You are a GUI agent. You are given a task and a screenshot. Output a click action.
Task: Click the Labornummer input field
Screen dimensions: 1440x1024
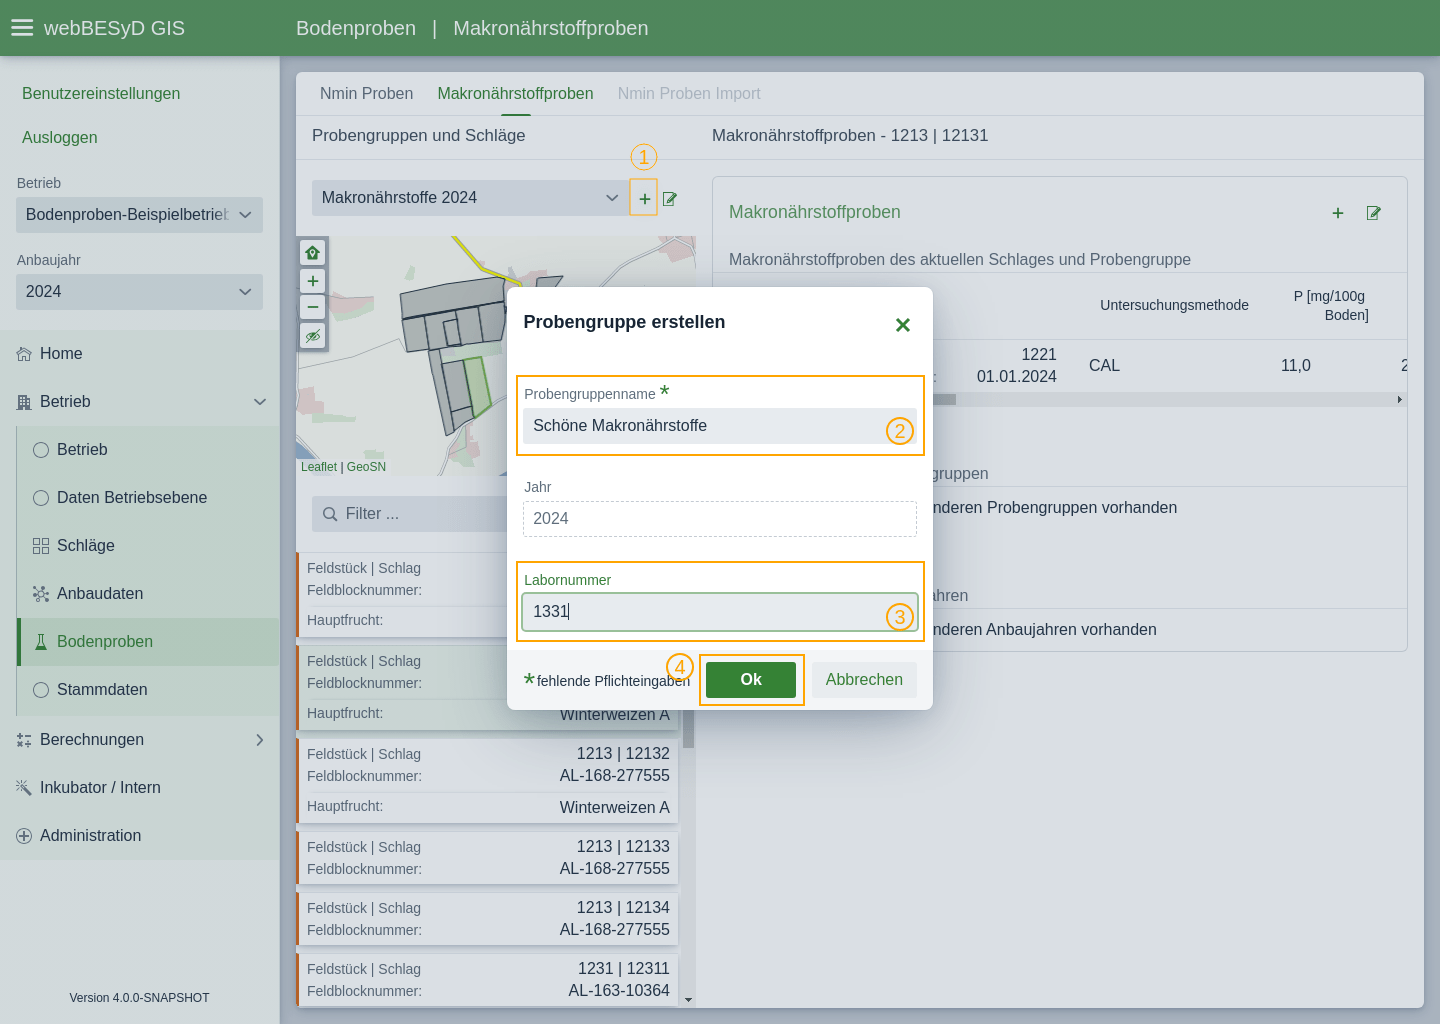click(720, 612)
